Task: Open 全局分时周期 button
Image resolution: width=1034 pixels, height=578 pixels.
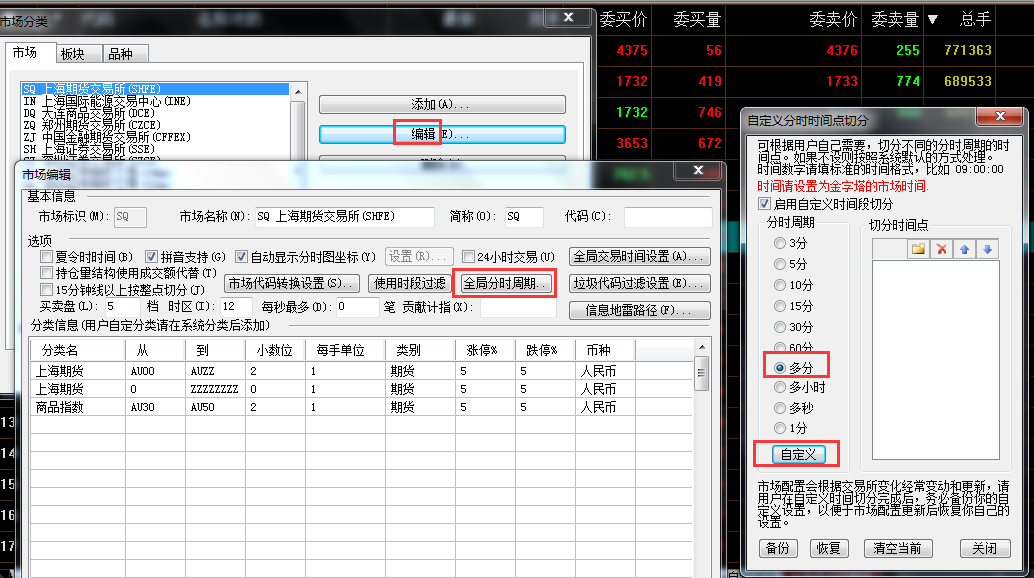Action: click(x=505, y=283)
